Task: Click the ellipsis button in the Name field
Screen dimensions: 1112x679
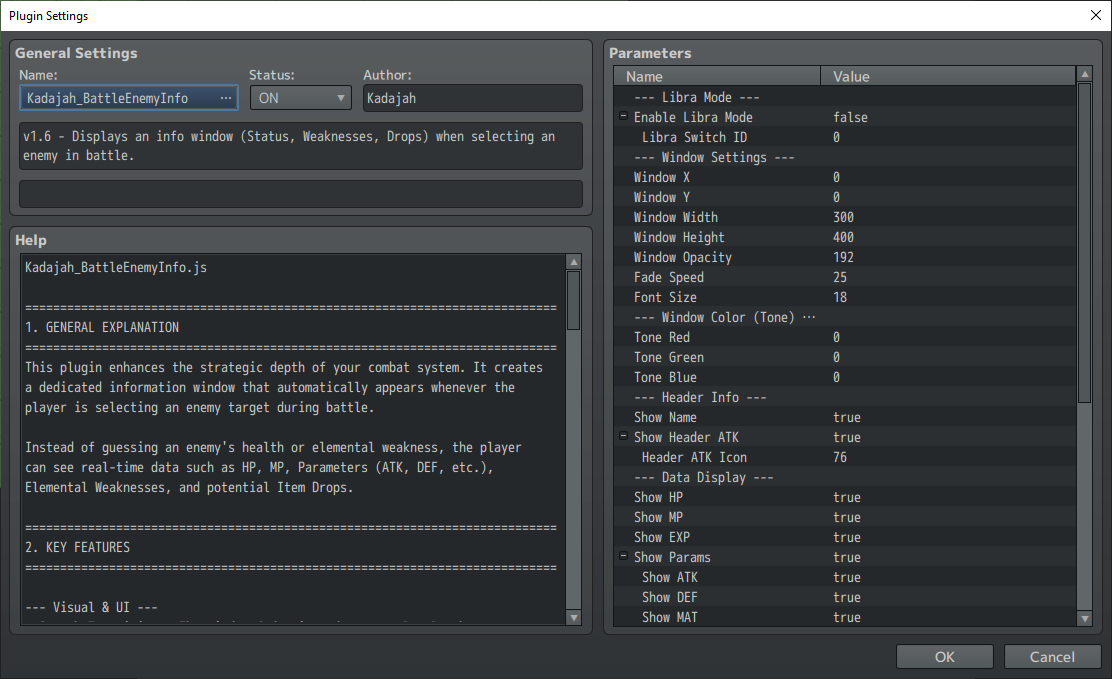Action: click(226, 98)
